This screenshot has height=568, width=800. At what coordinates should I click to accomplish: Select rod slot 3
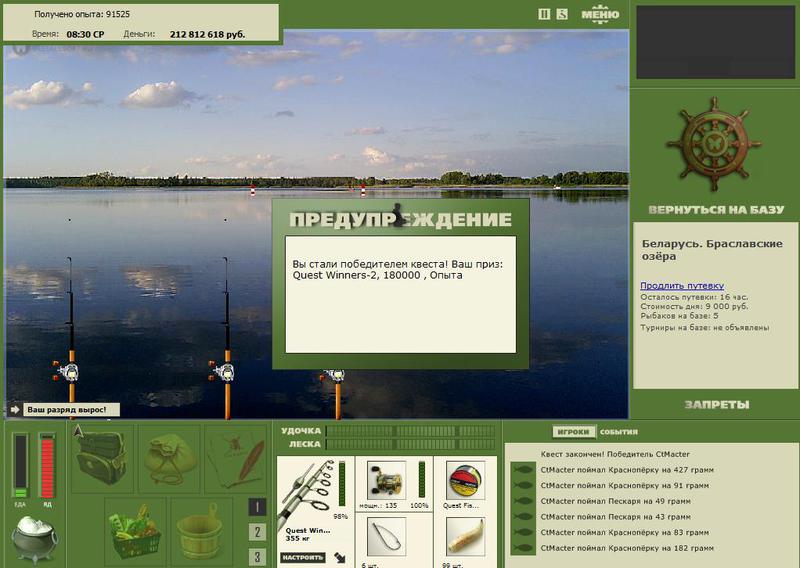(257, 556)
